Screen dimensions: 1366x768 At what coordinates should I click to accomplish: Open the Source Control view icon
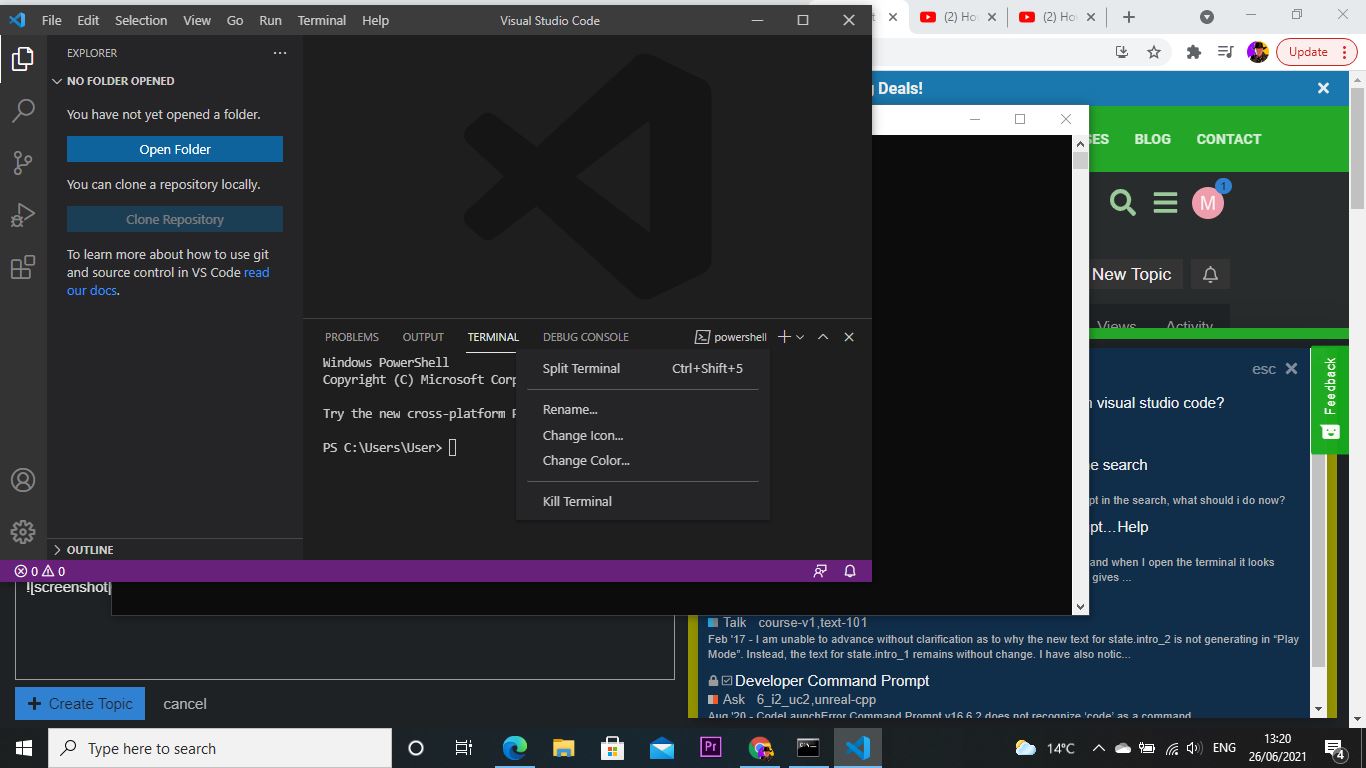point(23,163)
